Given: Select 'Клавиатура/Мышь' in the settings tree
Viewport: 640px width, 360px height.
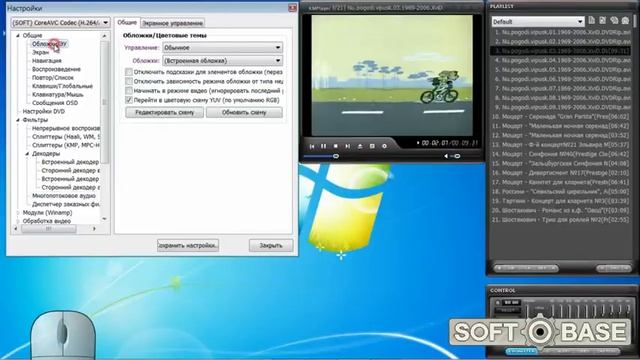Looking at the screenshot, I should (58, 94).
